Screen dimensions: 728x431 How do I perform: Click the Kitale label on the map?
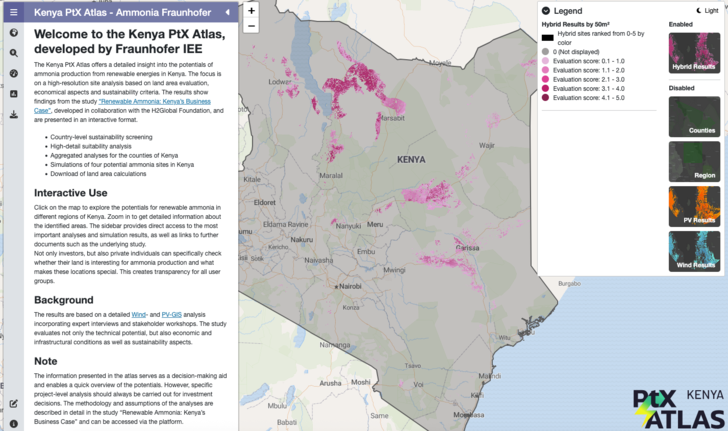(252, 179)
